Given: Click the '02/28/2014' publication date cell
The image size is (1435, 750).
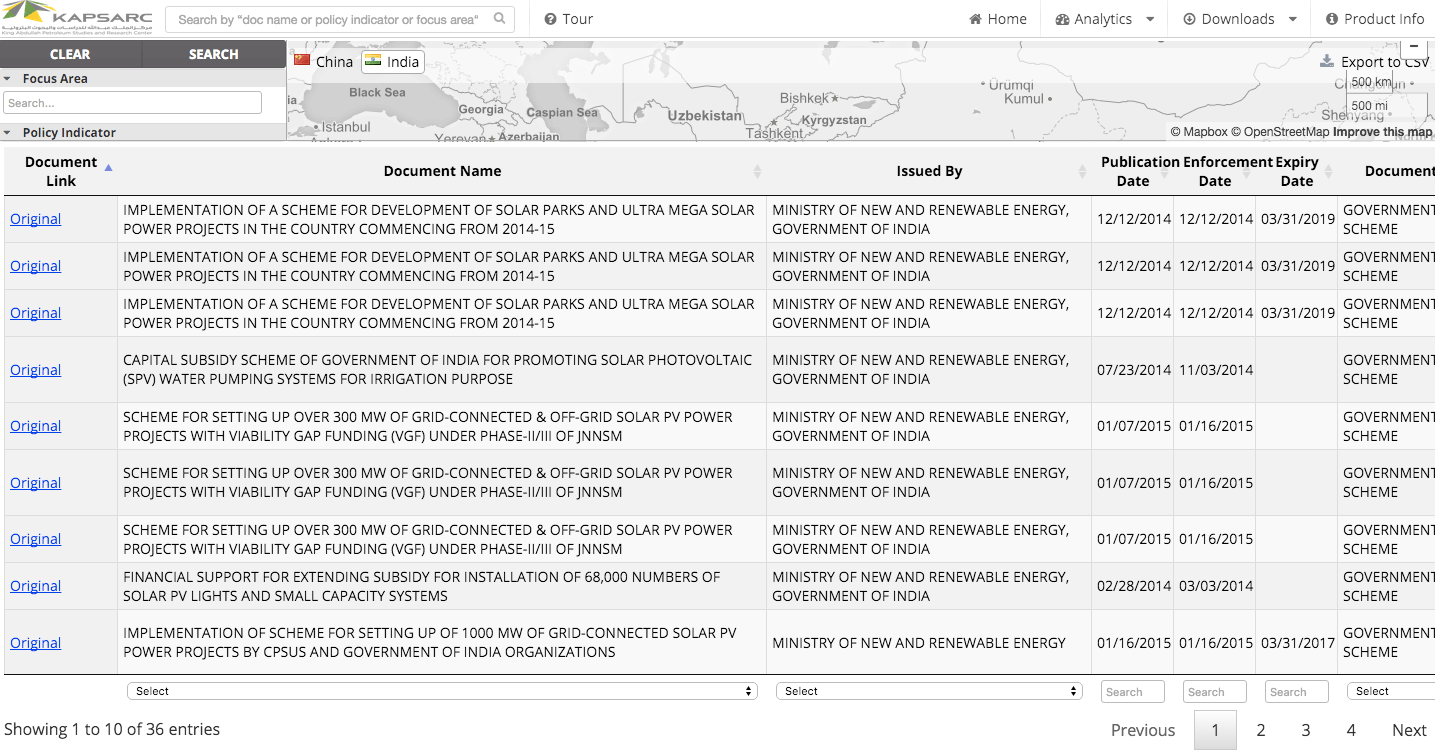Looking at the screenshot, I should point(1133,586).
